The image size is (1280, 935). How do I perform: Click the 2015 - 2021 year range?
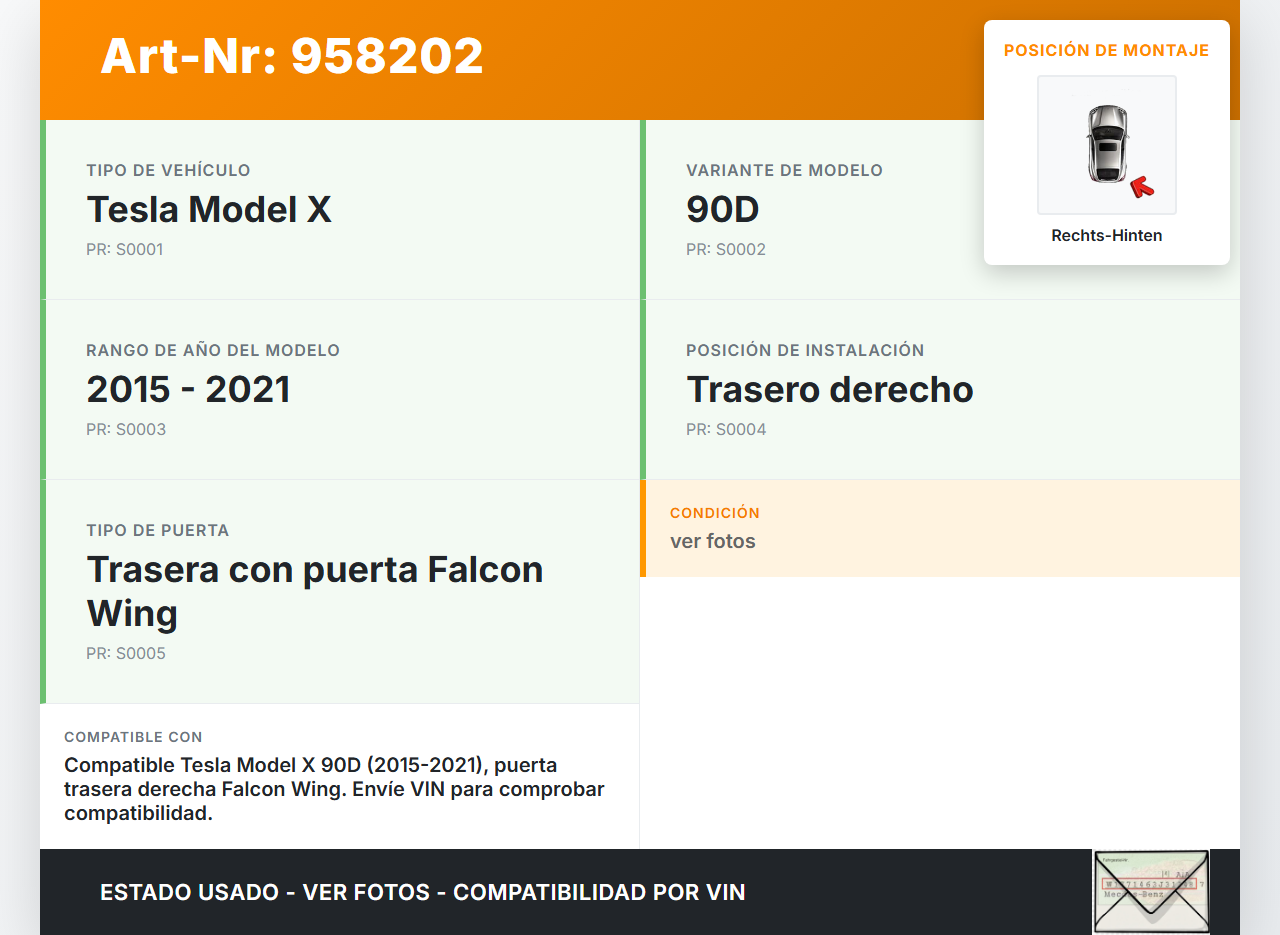point(188,390)
